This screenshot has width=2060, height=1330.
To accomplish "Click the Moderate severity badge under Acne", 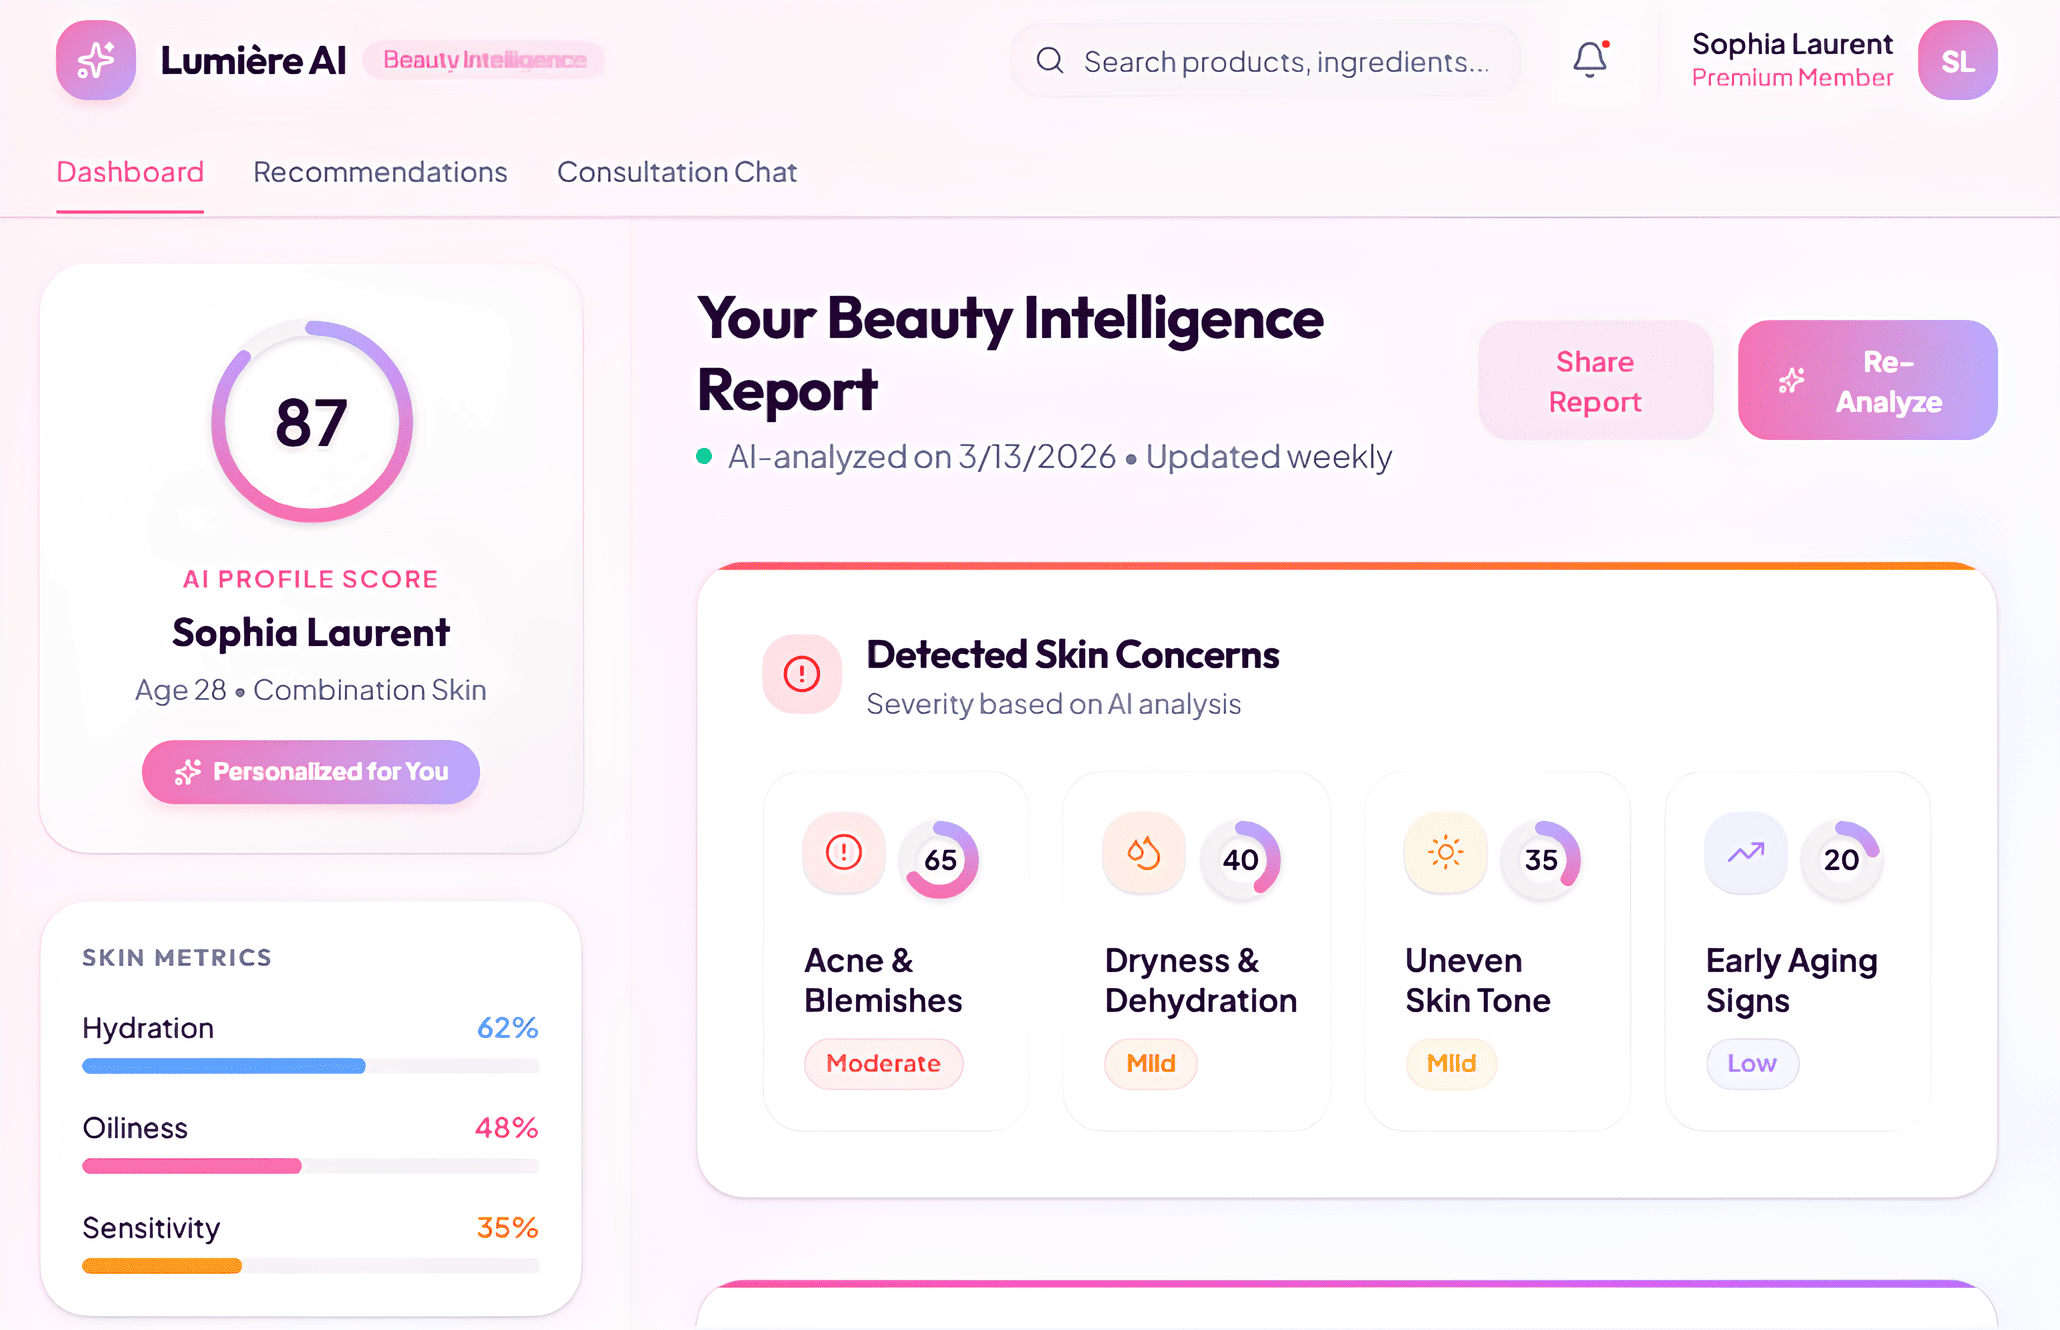I will [883, 1063].
